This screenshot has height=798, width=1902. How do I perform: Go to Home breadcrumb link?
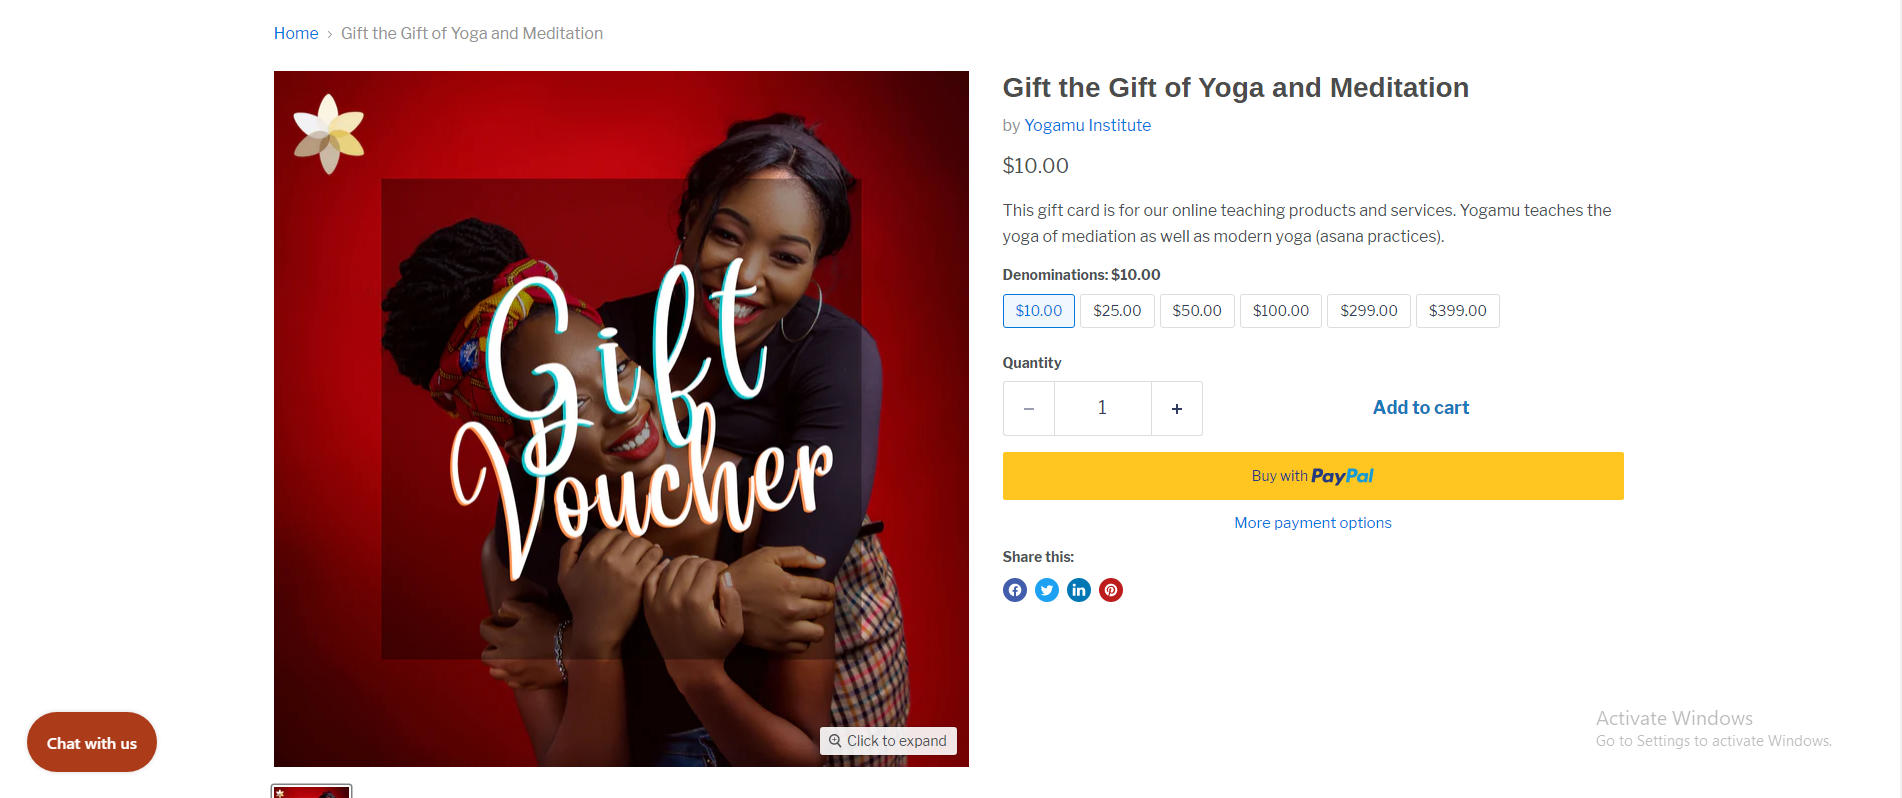296,33
